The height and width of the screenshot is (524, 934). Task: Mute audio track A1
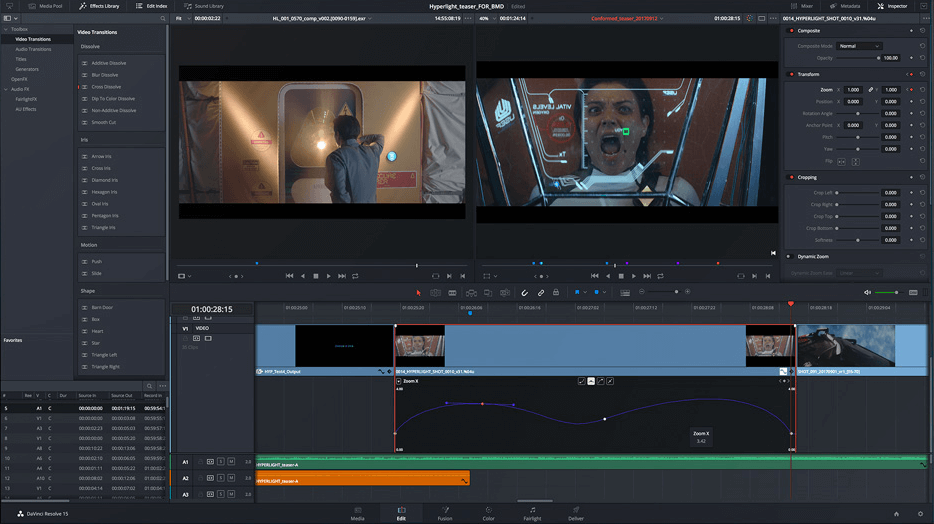pyautogui.click(x=231, y=462)
